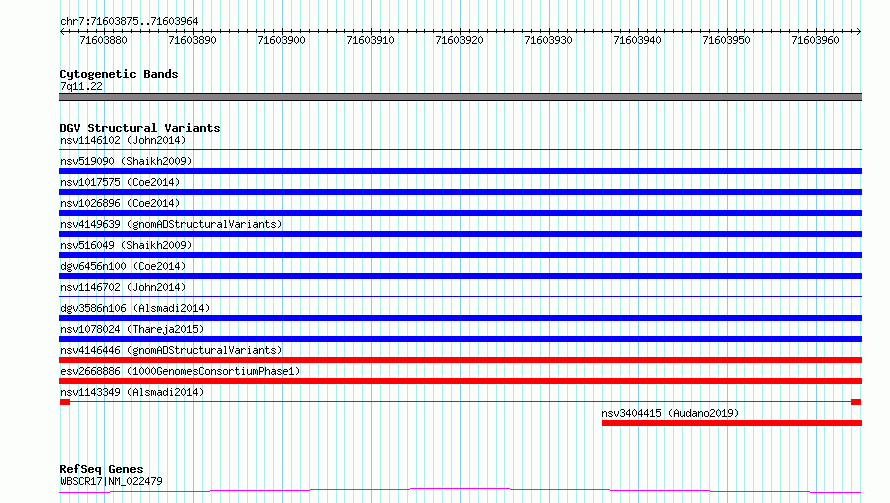Click the red bar of nsv4146446
The height and width of the screenshot is (503, 890).
click(x=460, y=360)
